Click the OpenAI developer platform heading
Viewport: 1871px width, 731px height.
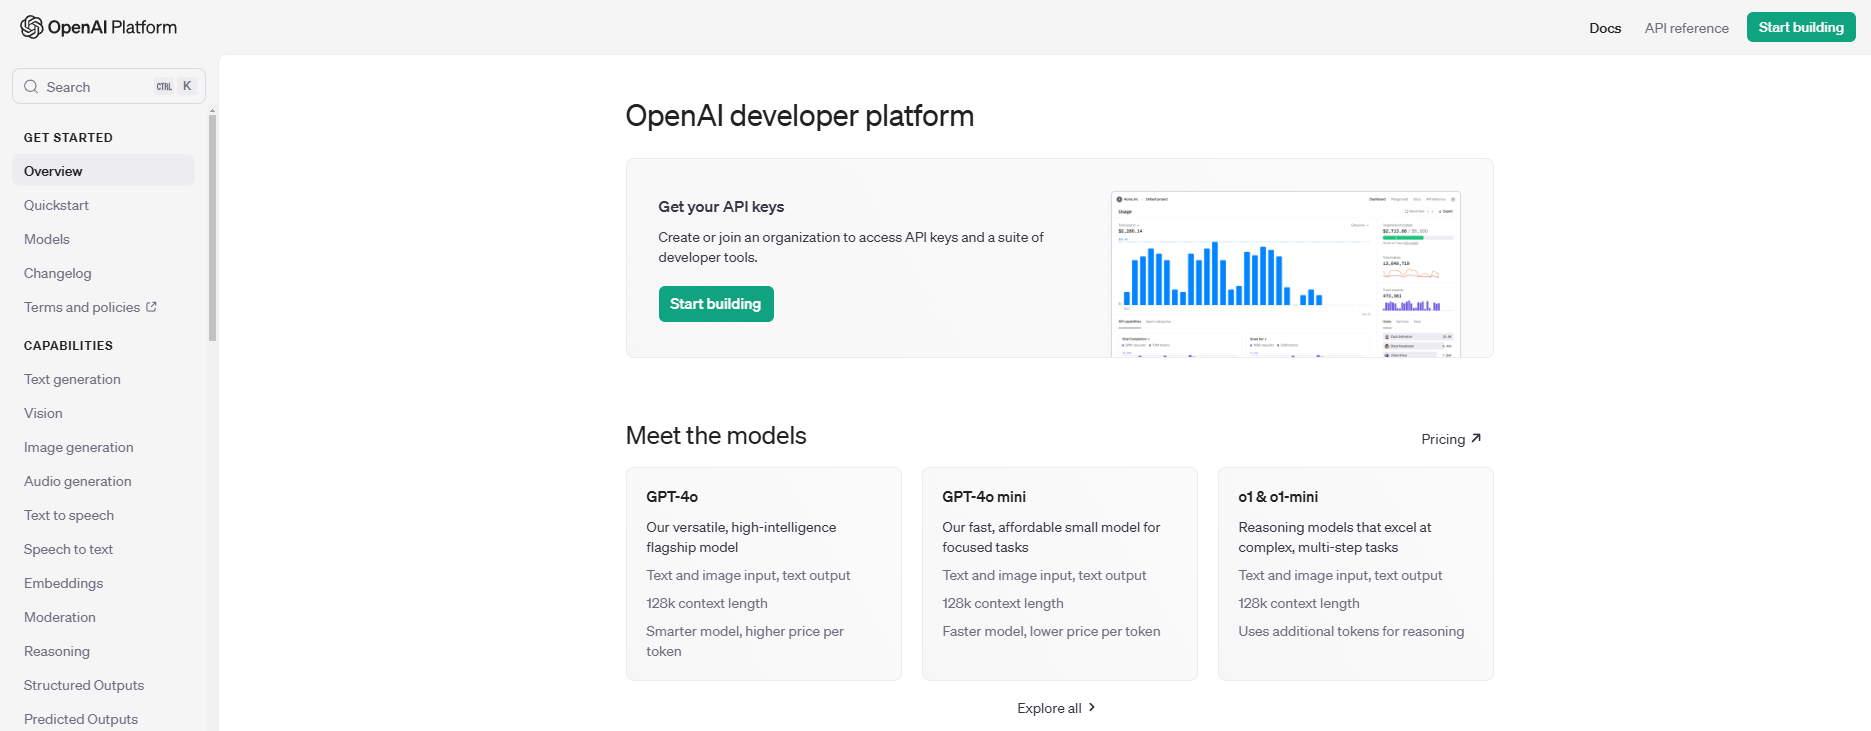coord(800,116)
